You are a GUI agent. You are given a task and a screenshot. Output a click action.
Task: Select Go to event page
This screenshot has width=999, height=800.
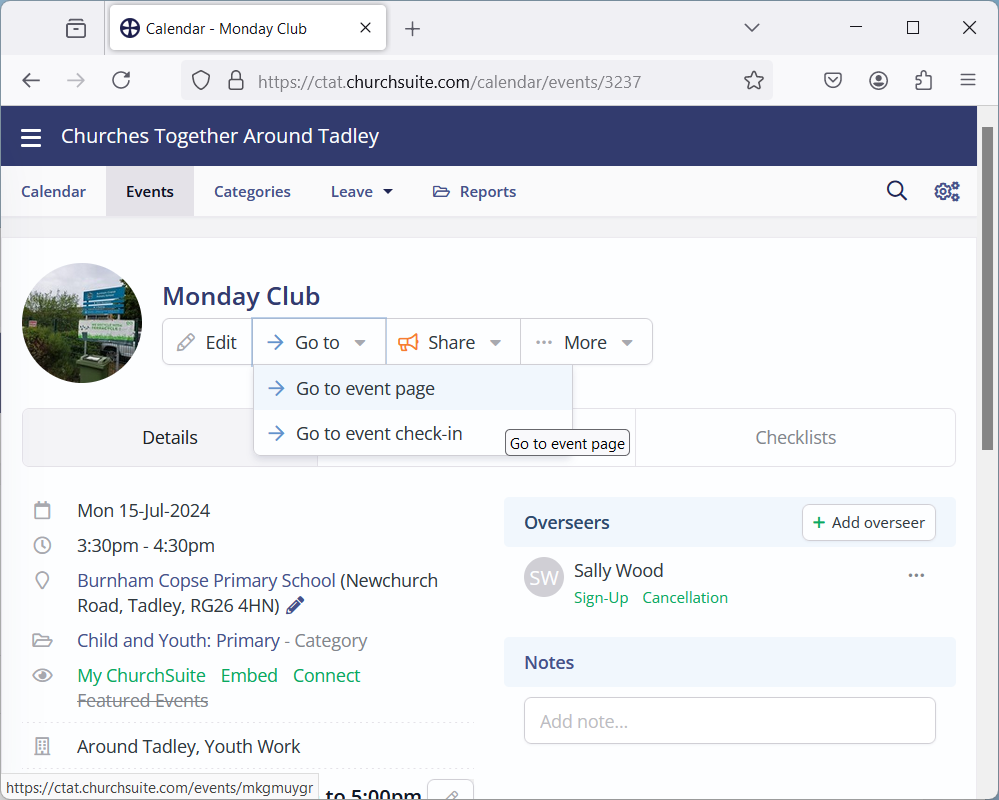coord(413,389)
